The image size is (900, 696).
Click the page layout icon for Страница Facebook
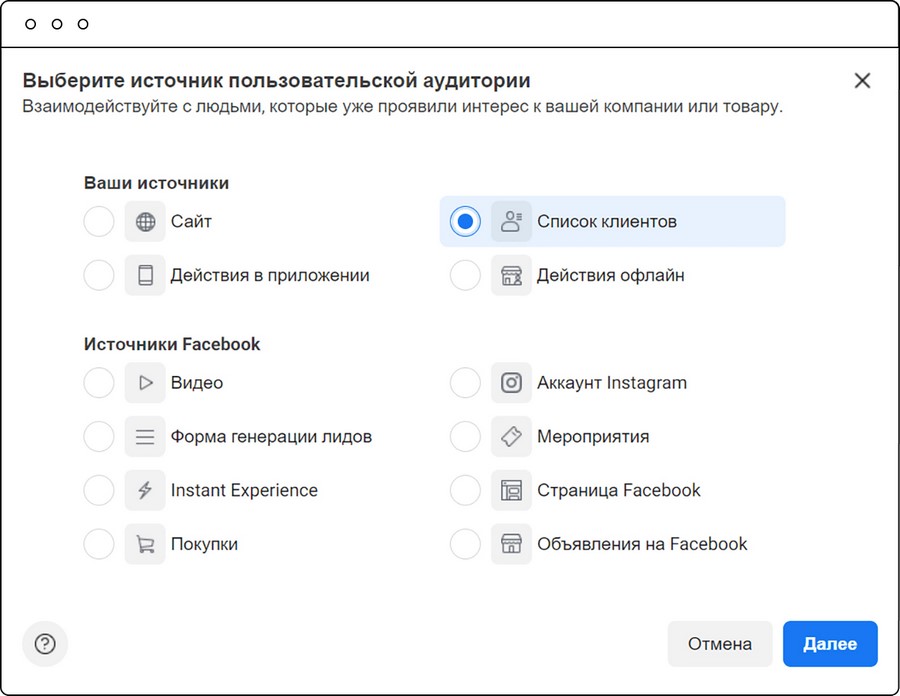511,490
